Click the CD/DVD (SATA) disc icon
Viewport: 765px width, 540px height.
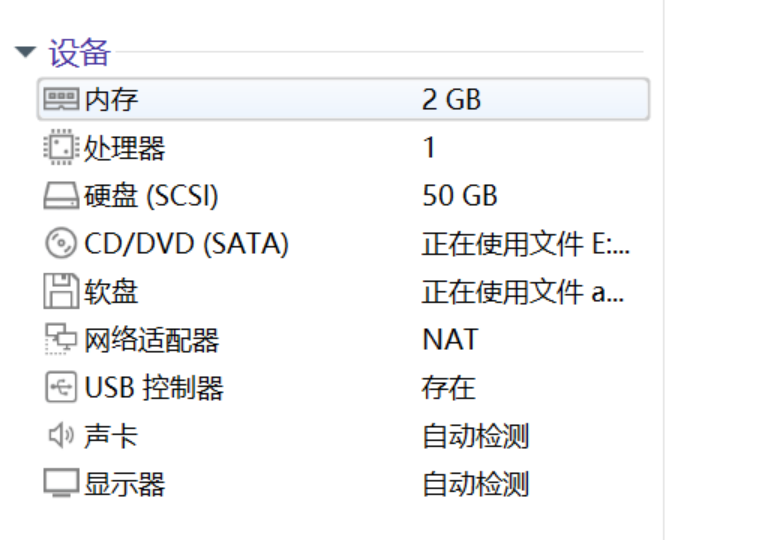62,244
